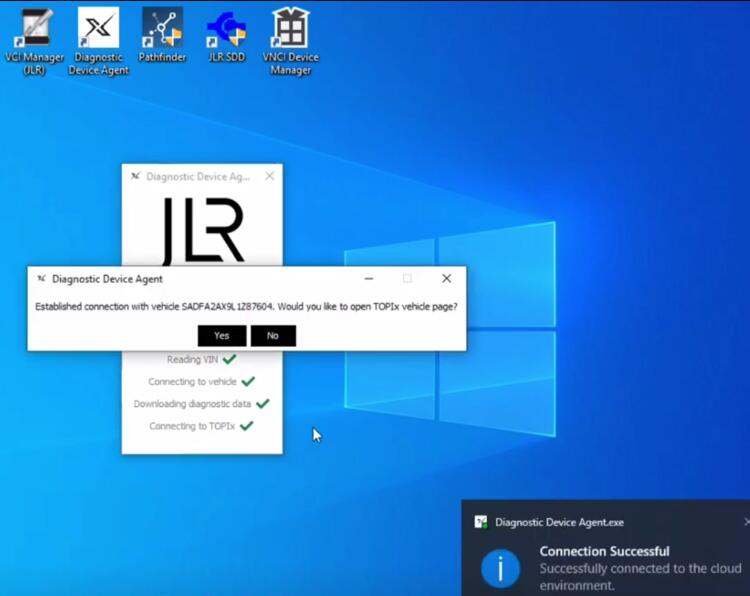Click the JLR splash window title icon
750x596 pixels.
(135, 176)
